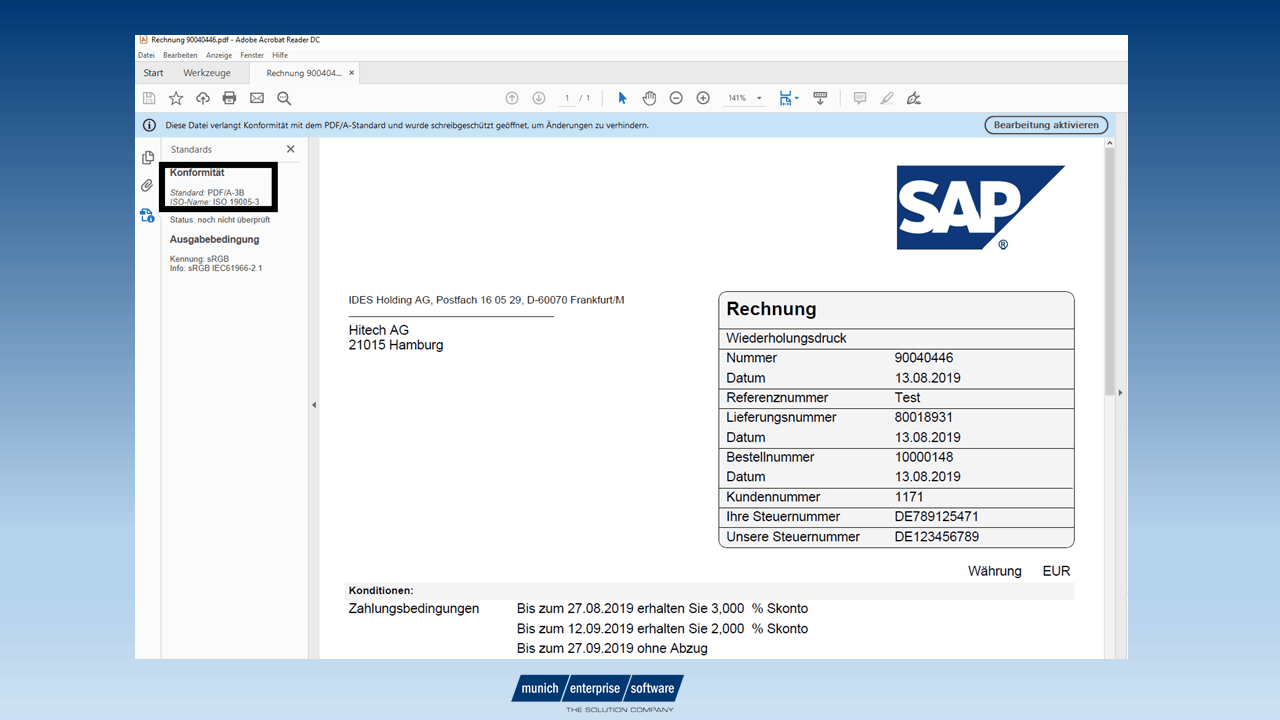The height and width of the screenshot is (720, 1280).
Task: Click the scrolling mode icon
Action: click(x=820, y=98)
